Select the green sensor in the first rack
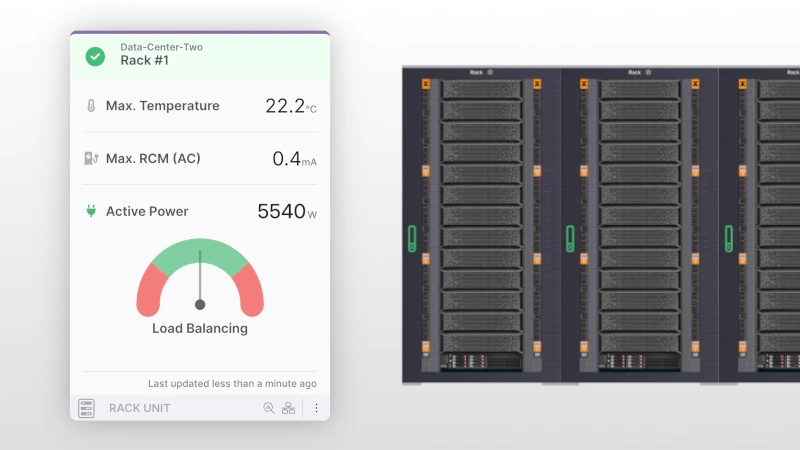800x450 pixels. (x=412, y=238)
